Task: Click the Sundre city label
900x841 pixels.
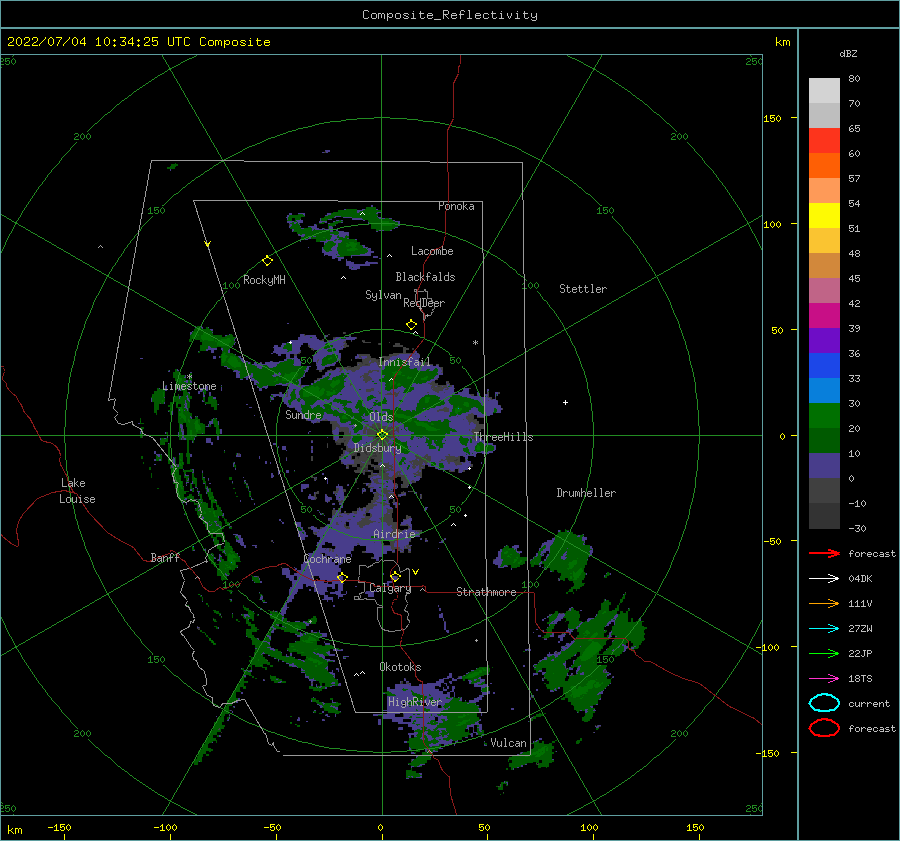Action: pos(303,415)
